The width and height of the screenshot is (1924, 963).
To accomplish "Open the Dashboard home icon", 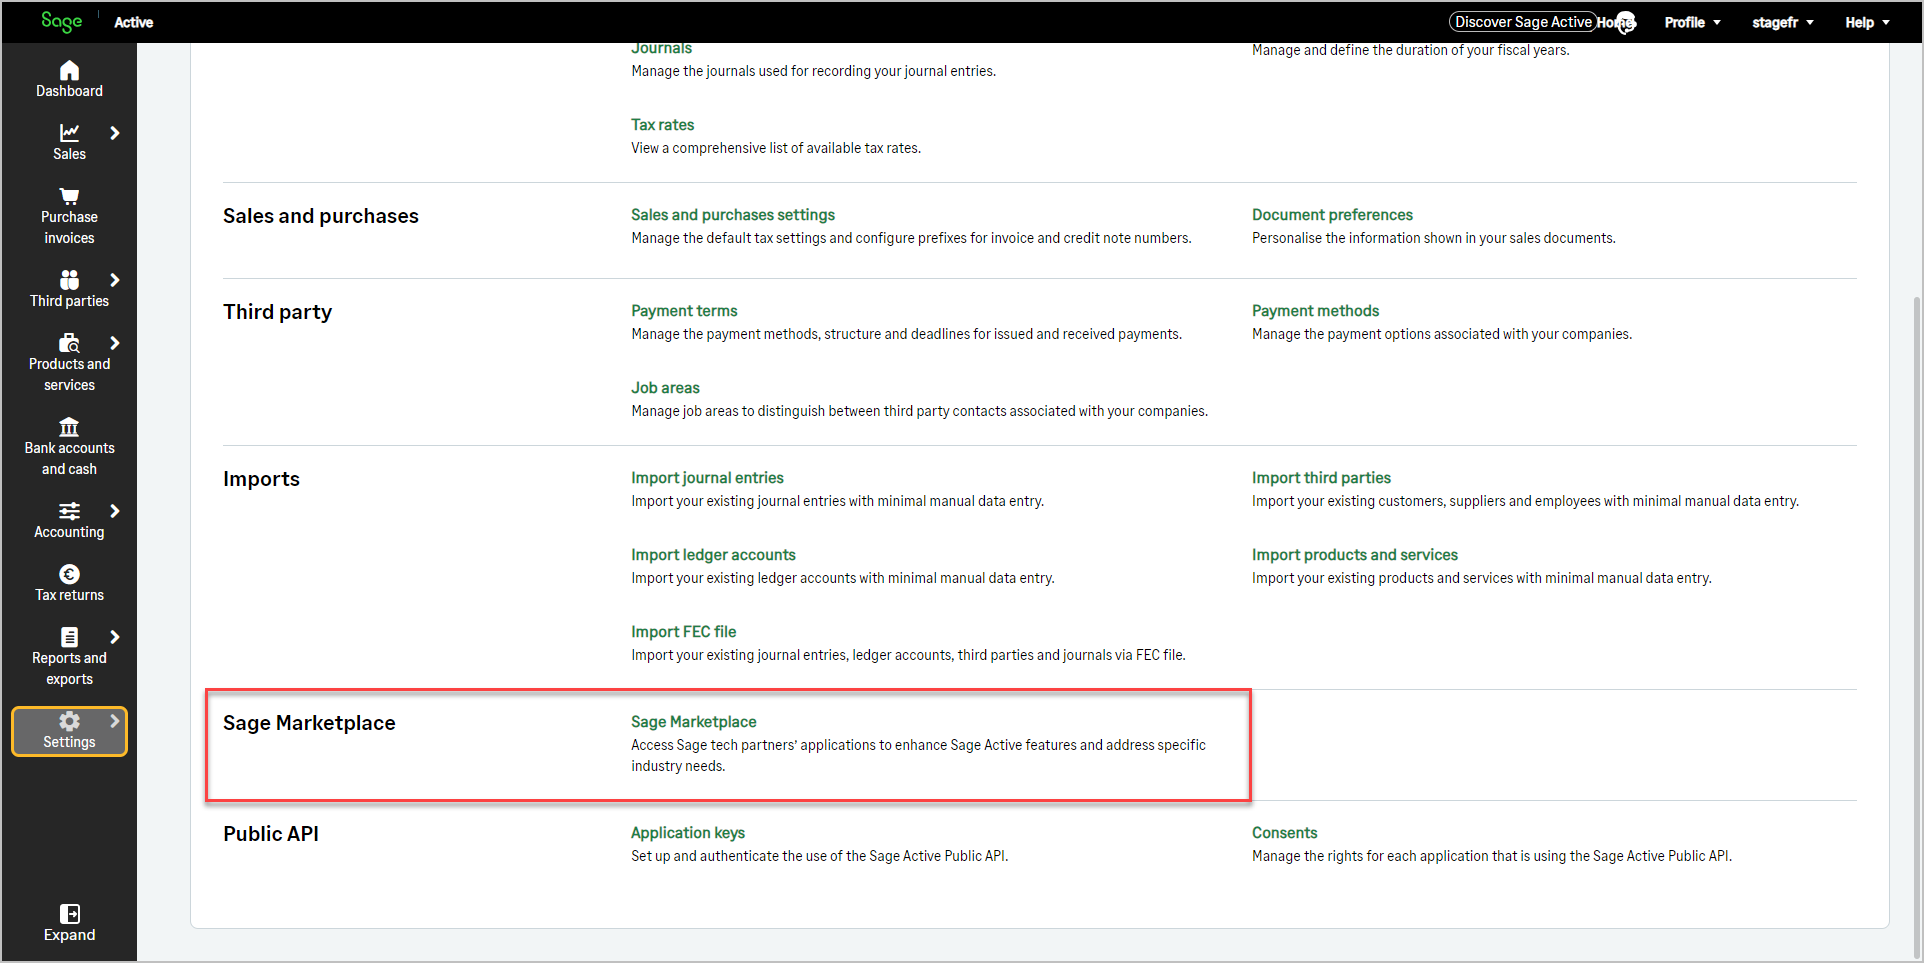I will coord(69,70).
